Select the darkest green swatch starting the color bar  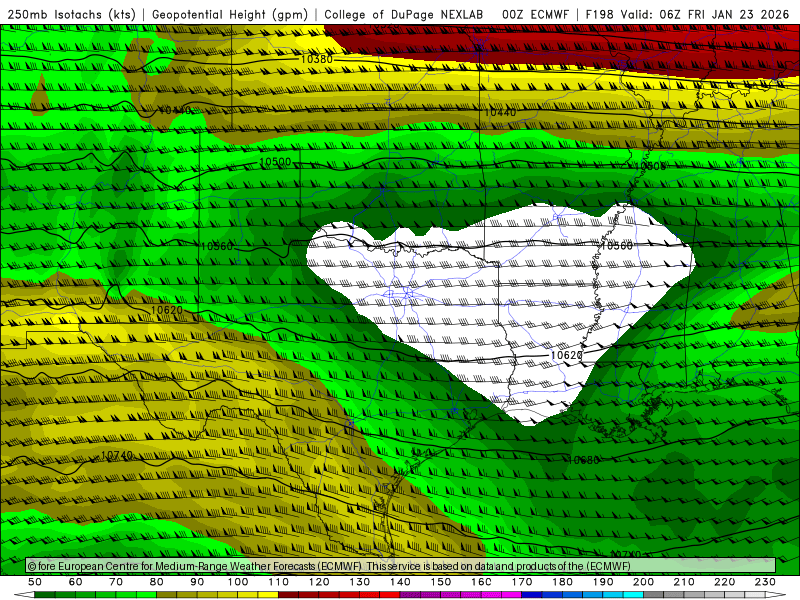click(x=45, y=595)
